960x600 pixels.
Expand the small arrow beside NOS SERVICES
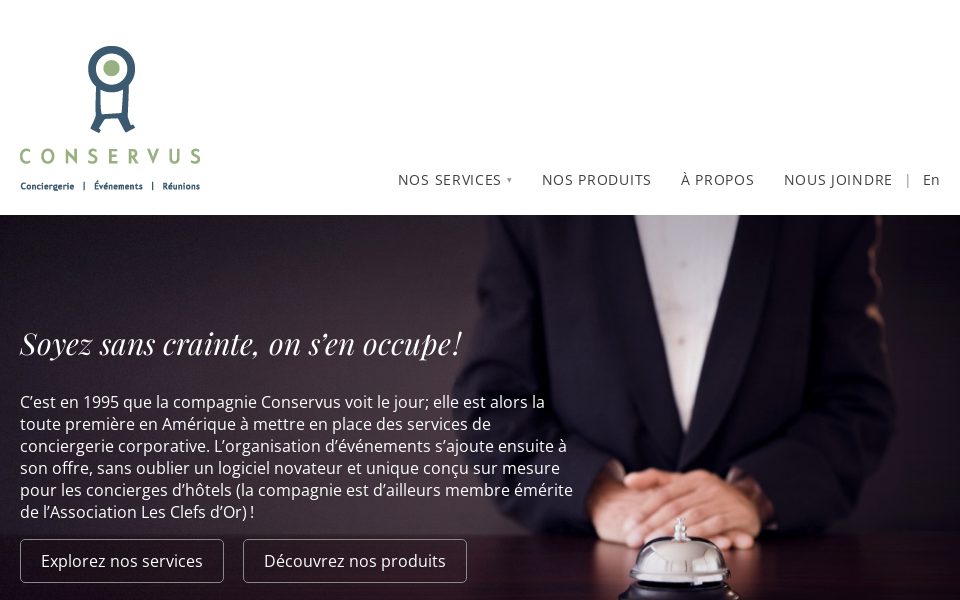tap(509, 180)
